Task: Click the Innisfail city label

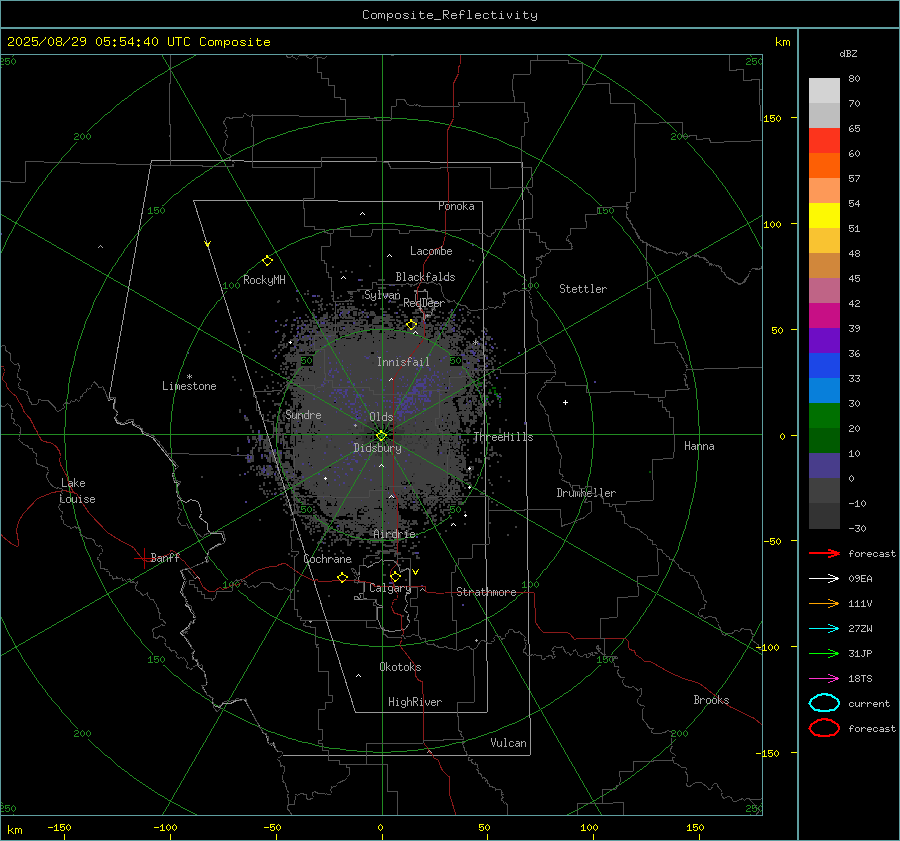Action: coord(403,362)
